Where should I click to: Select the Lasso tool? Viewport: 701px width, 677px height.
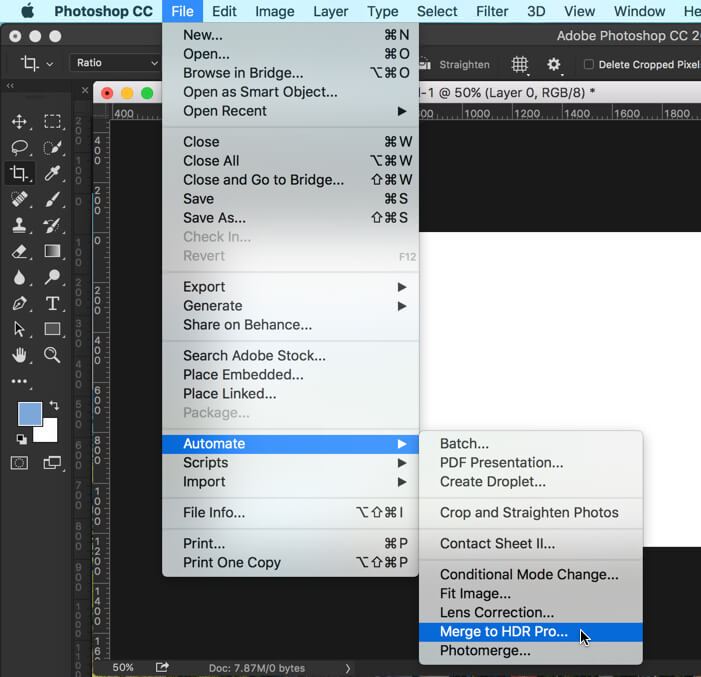19,147
